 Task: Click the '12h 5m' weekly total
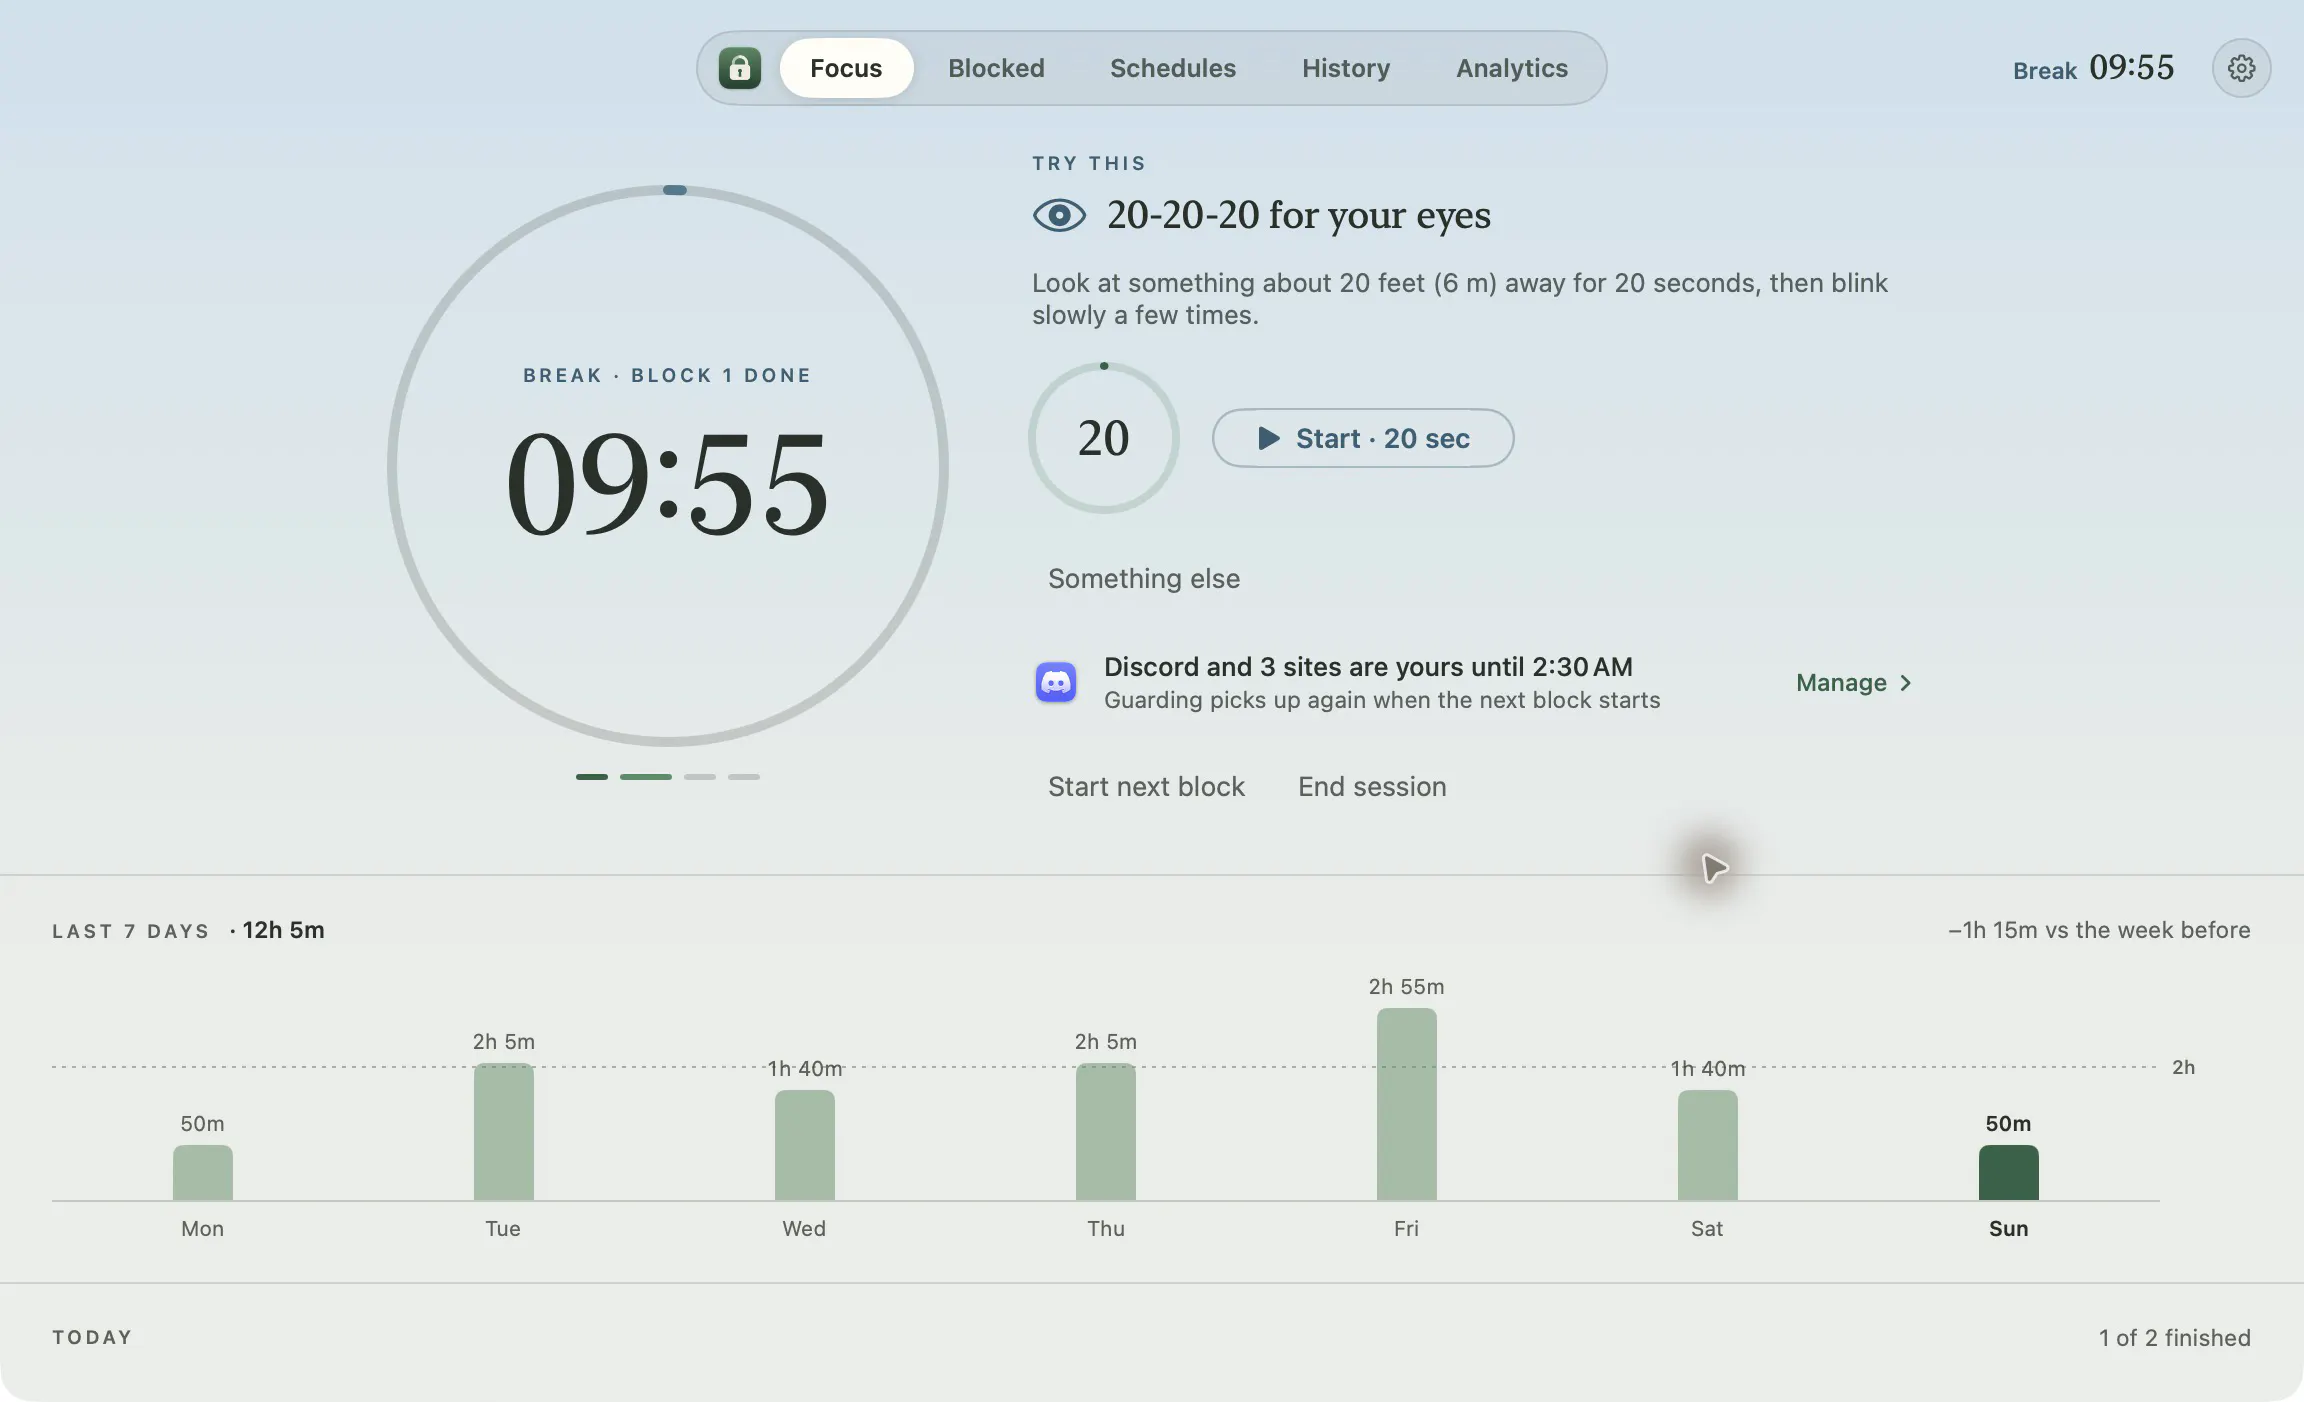tap(283, 930)
